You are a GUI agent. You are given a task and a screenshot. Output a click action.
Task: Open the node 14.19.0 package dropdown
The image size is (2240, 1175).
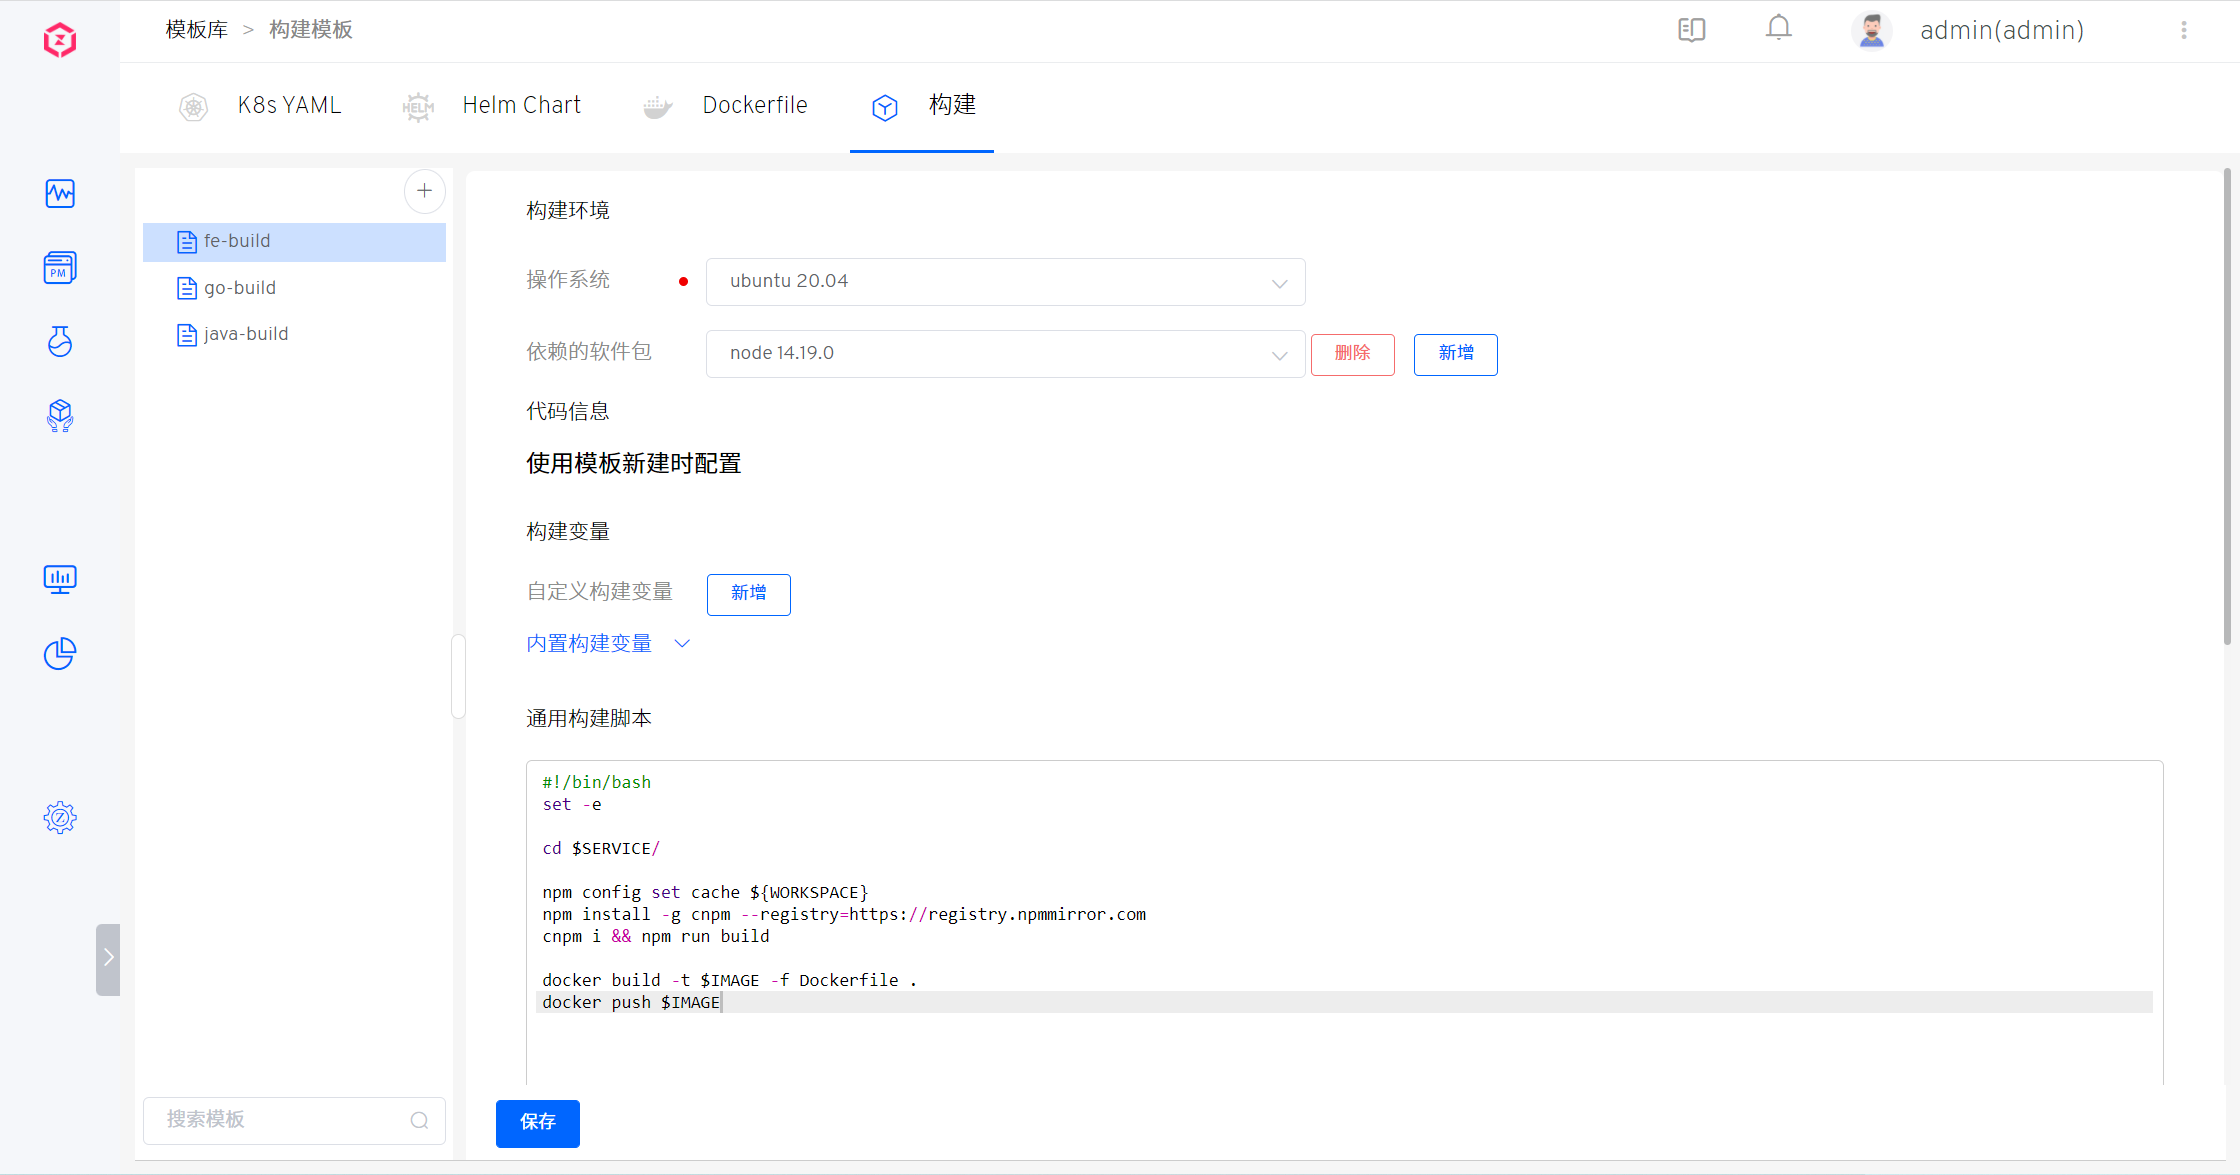(x=1005, y=354)
